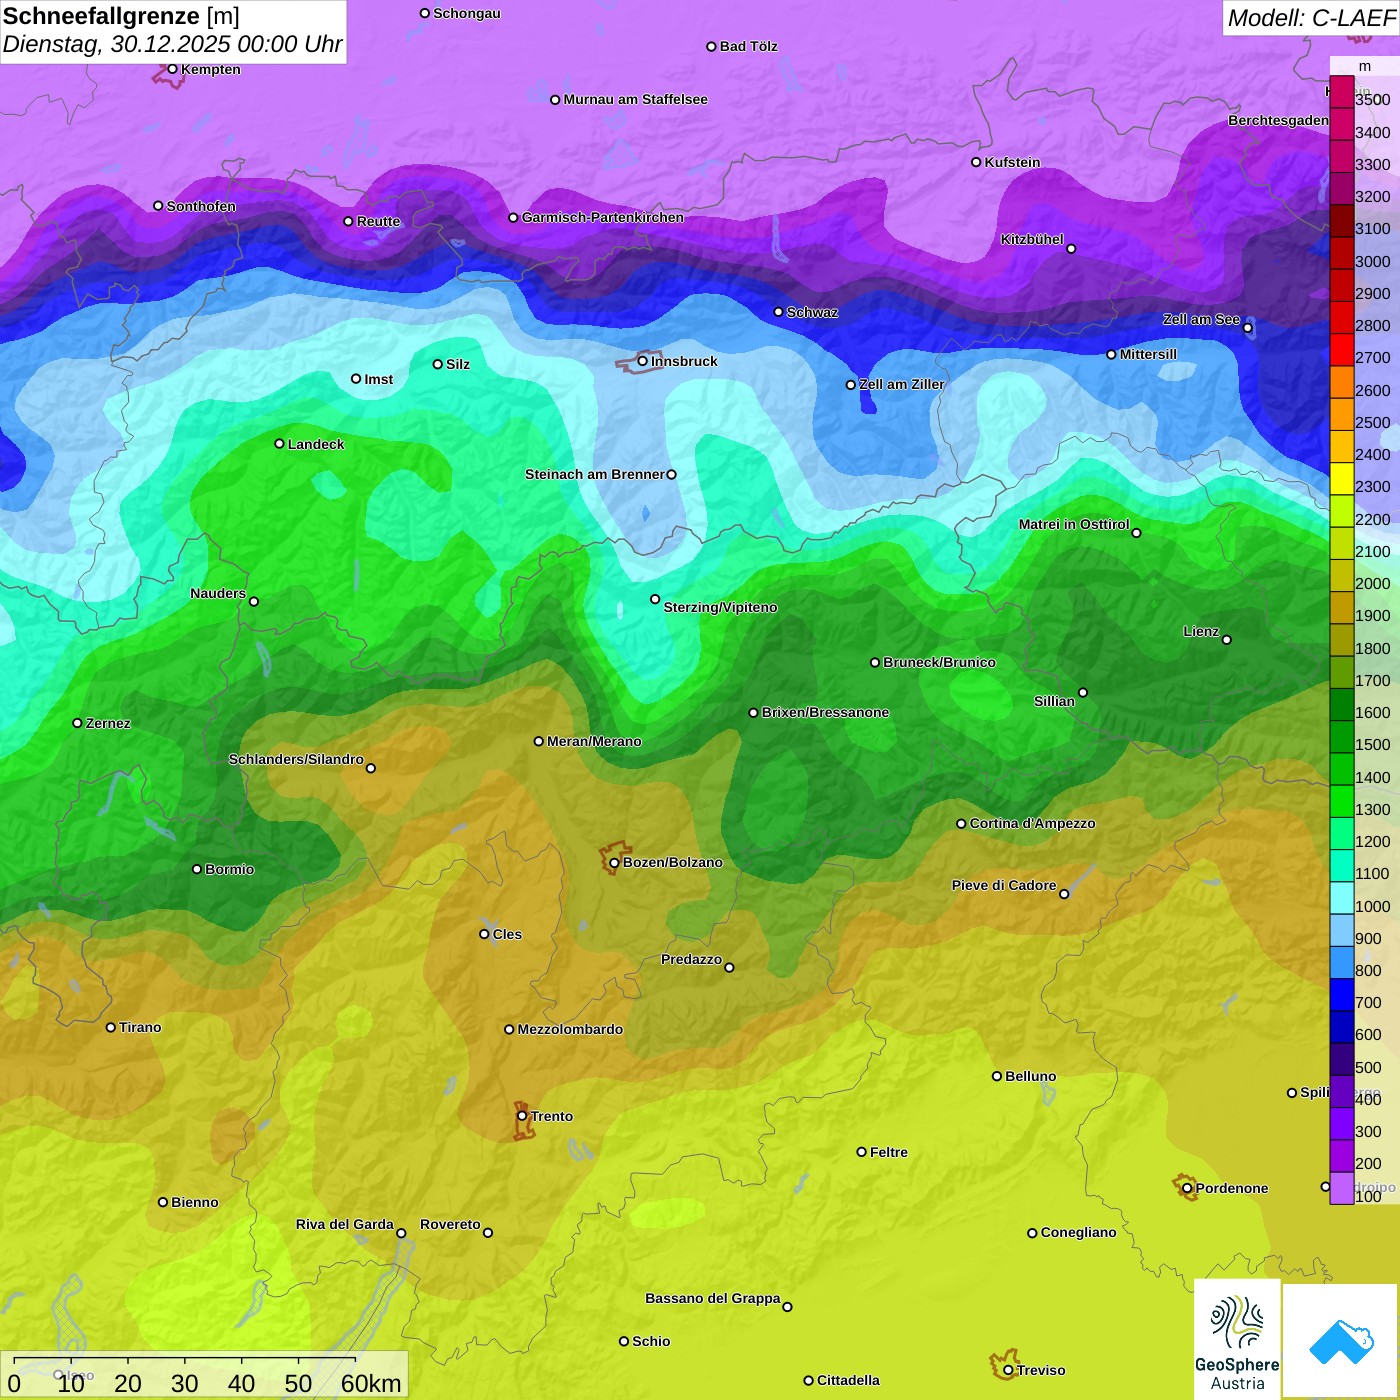Click the "Schlanders/Silandro" label
The width and height of the screenshot is (1400, 1400).
tap(296, 759)
